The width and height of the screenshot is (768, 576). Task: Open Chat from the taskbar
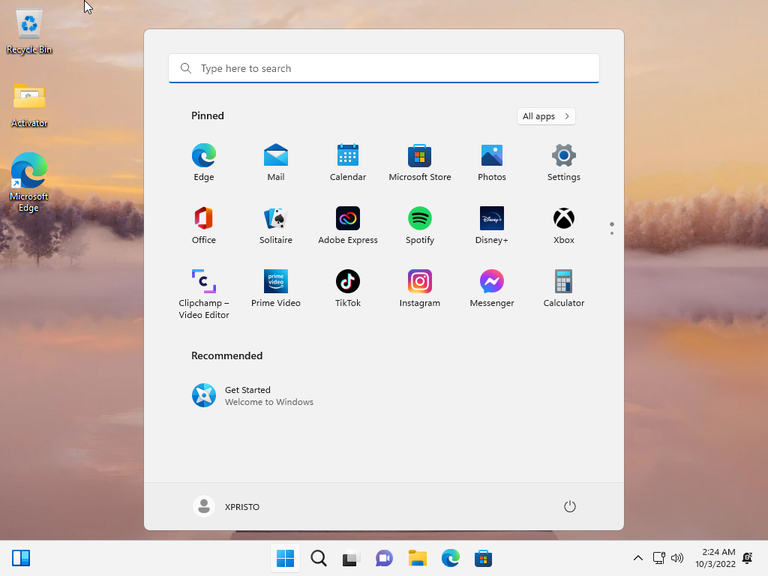point(384,558)
